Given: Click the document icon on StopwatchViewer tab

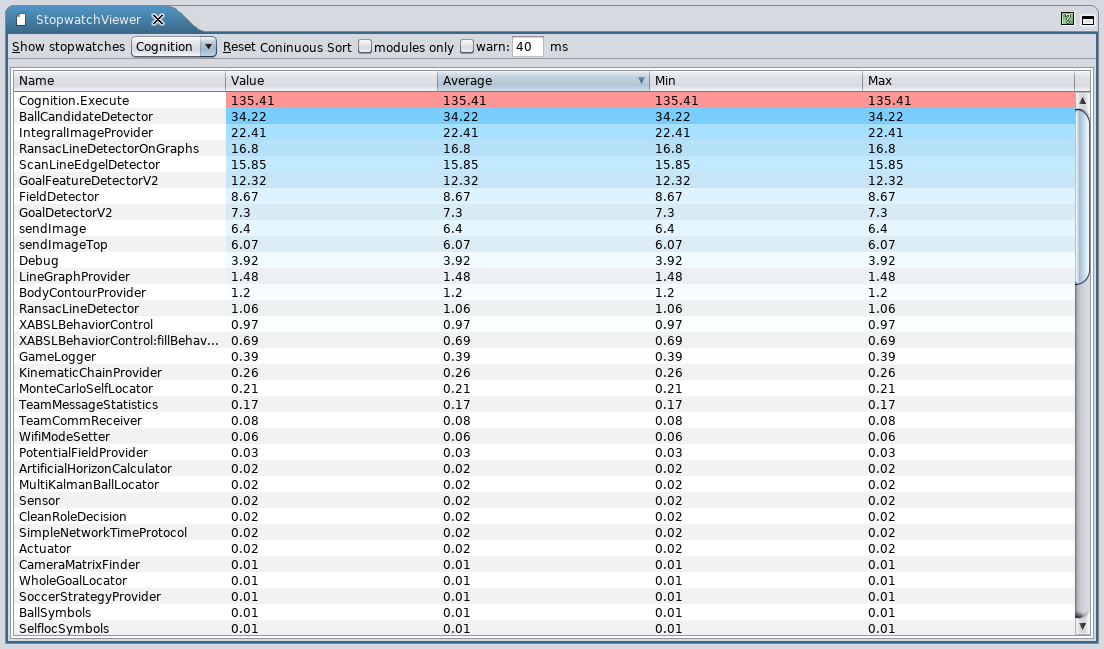Looking at the screenshot, I should tap(21, 20).
